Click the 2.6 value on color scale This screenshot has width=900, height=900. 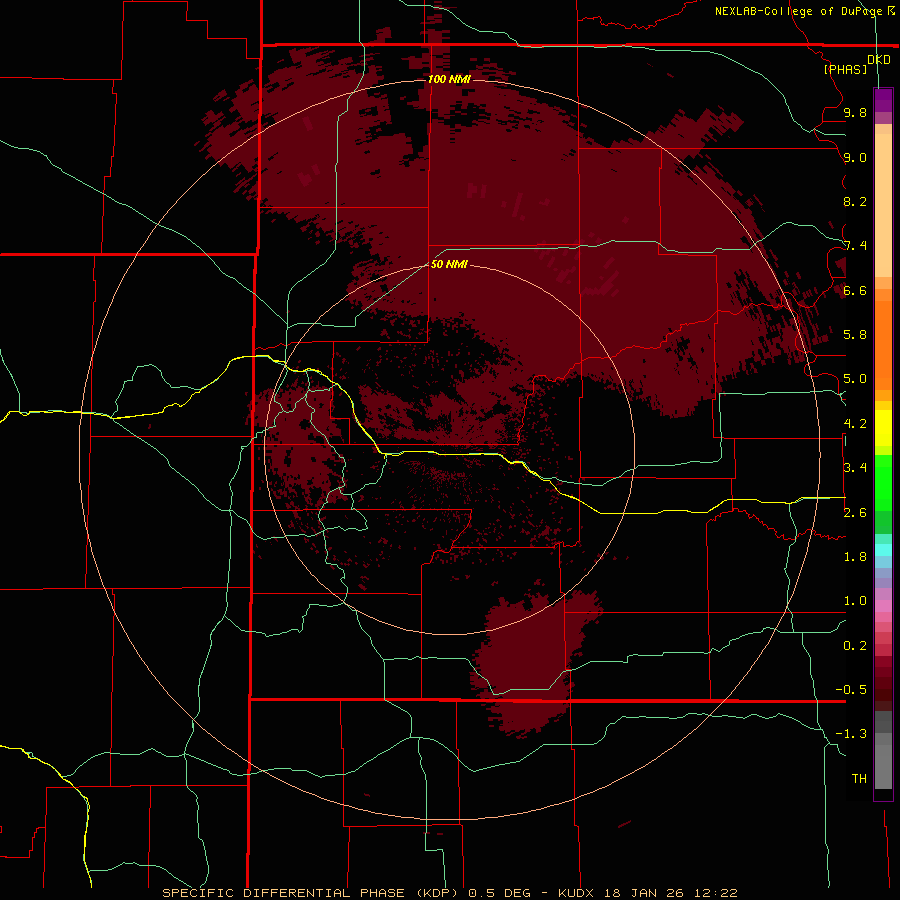point(855,513)
